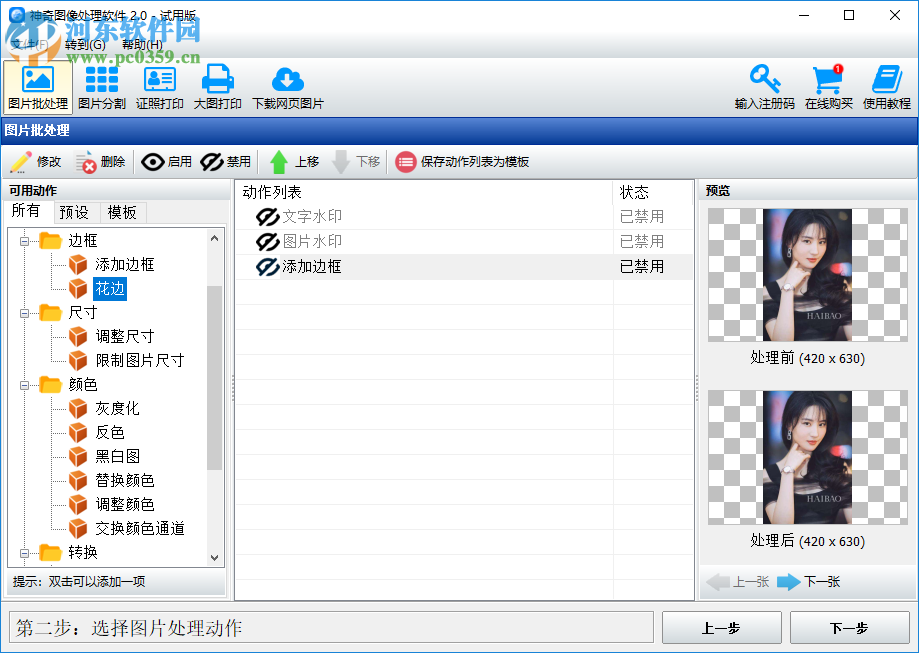Click the 转换 folder icon
This screenshot has width=919, height=653.
click(x=50, y=552)
